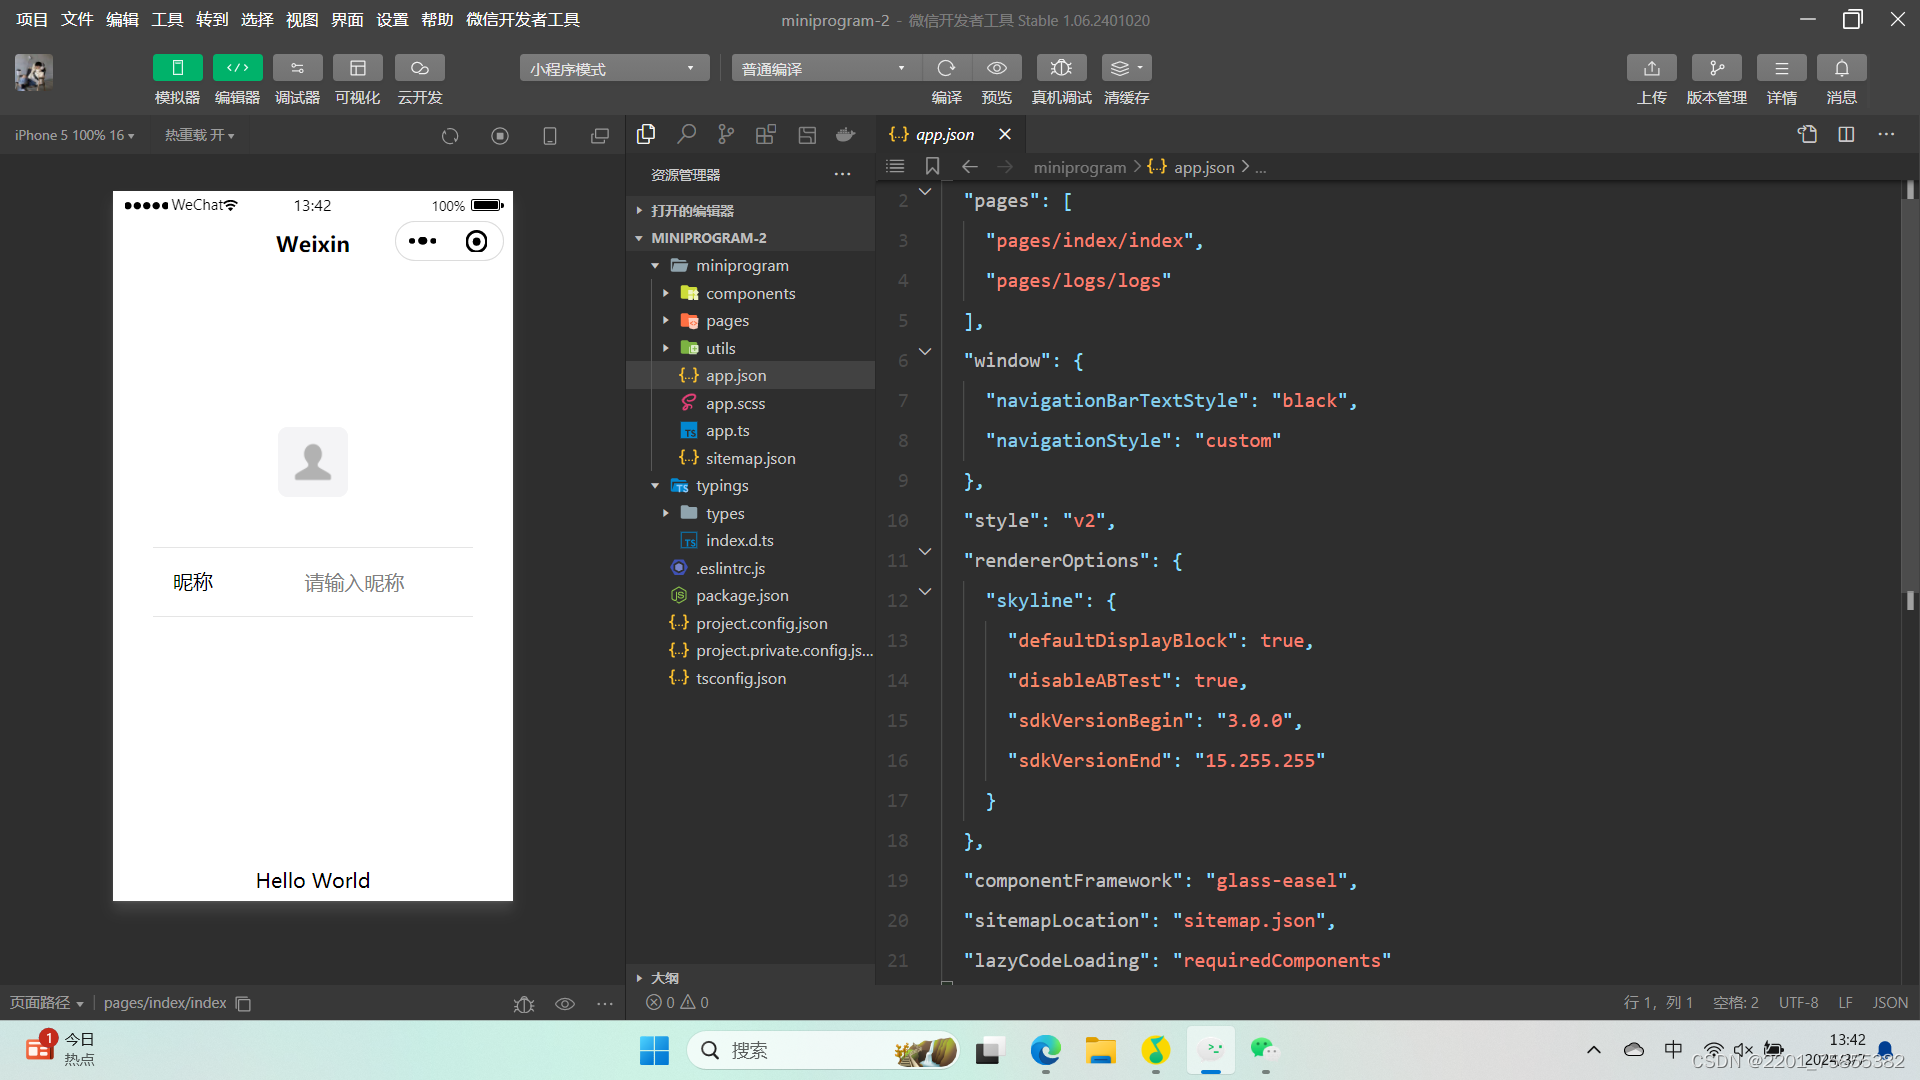Click the upload icon in toolbar
1920x1080 pixels.
[1651, 68]
